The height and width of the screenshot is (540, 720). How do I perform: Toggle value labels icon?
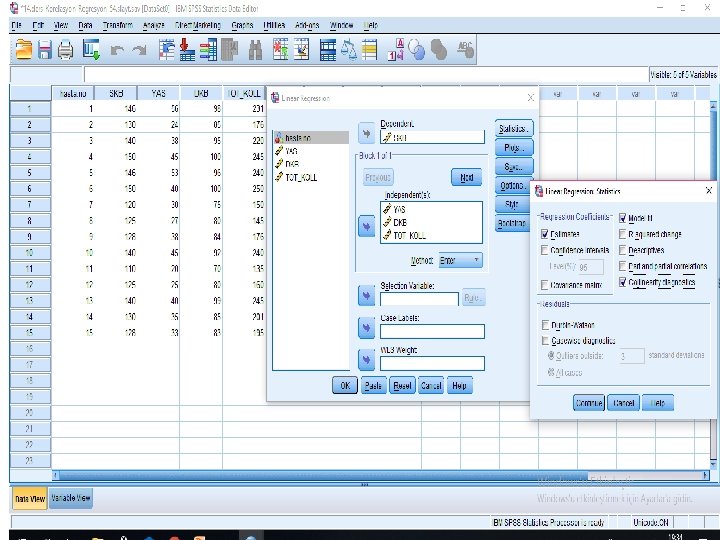point(396,50)
